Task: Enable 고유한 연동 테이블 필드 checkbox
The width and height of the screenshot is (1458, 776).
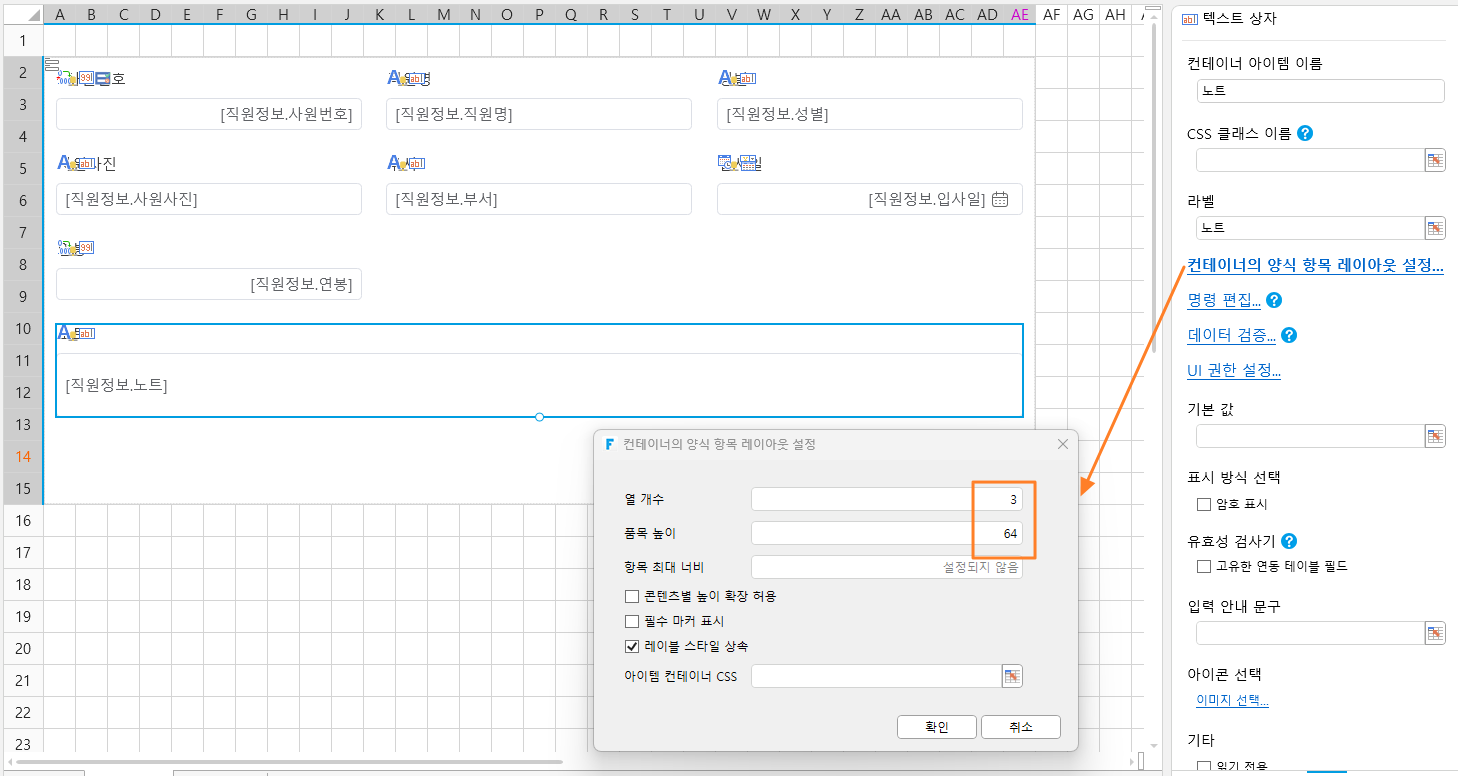Action: pos(1204,566)
